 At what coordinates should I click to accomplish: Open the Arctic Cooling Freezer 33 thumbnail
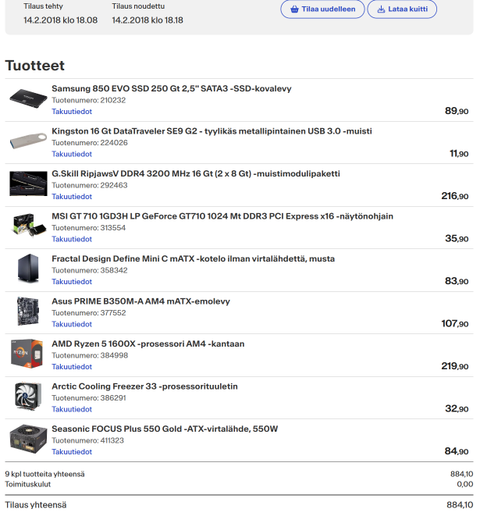click(28, 396)
